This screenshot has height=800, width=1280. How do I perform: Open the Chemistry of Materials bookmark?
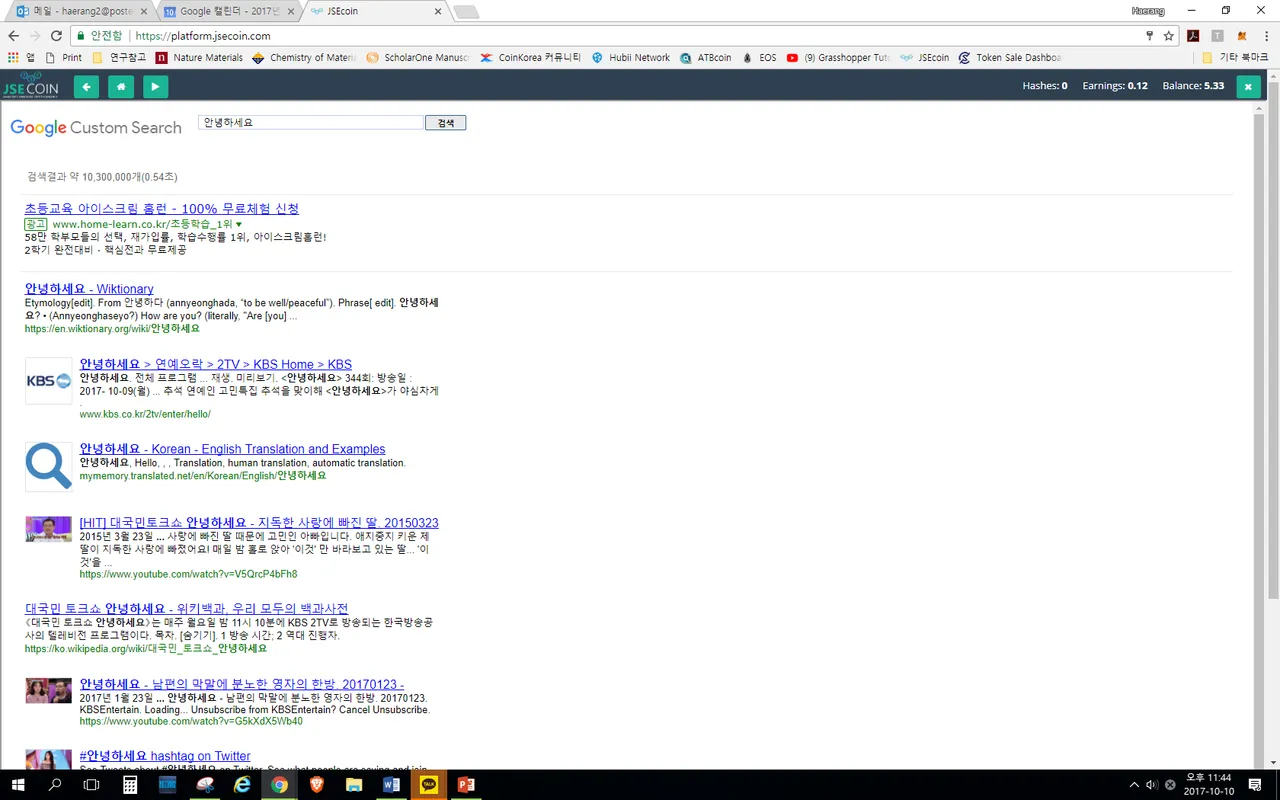point(304,58)
